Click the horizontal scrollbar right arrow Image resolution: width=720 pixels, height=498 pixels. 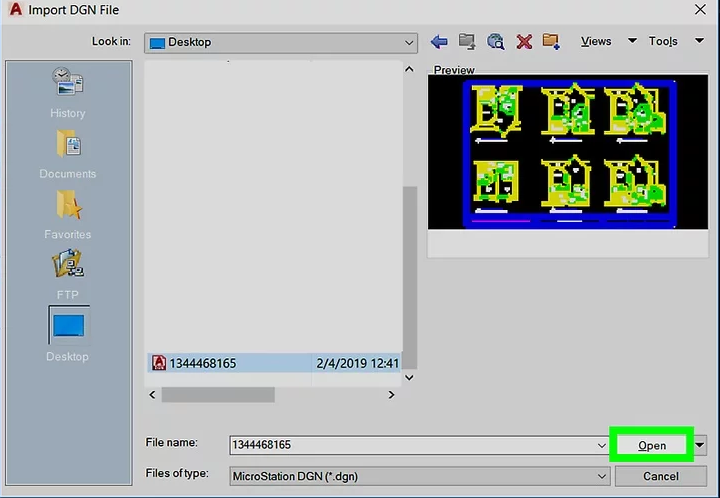[391, 395]
